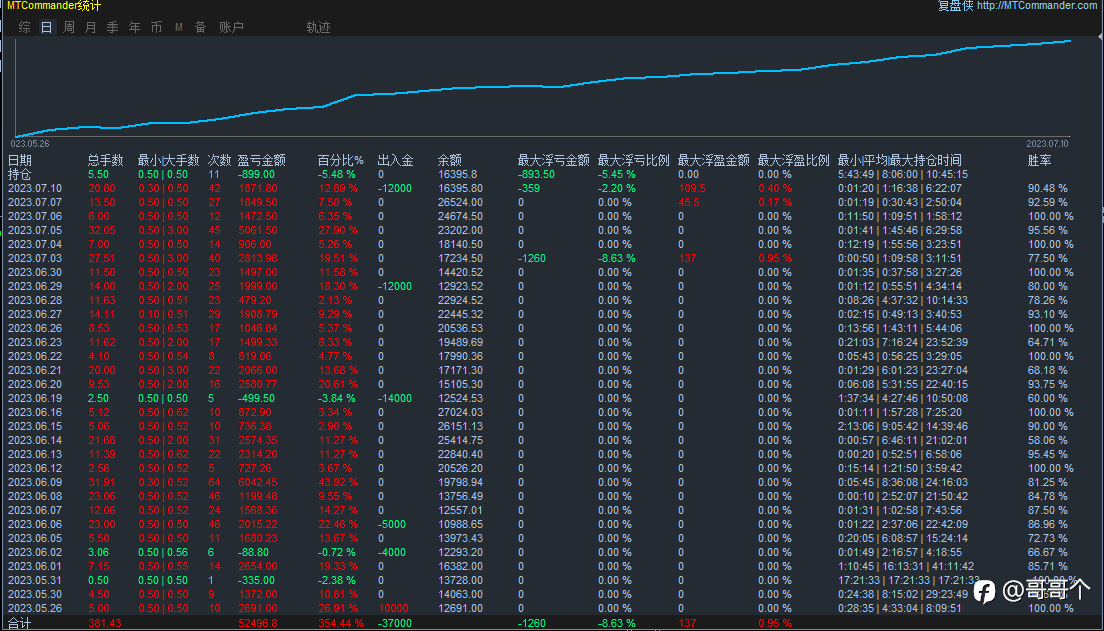Click the total deposit value -37000
This screenshot has width=1104, height=631.
click(395, 623)
